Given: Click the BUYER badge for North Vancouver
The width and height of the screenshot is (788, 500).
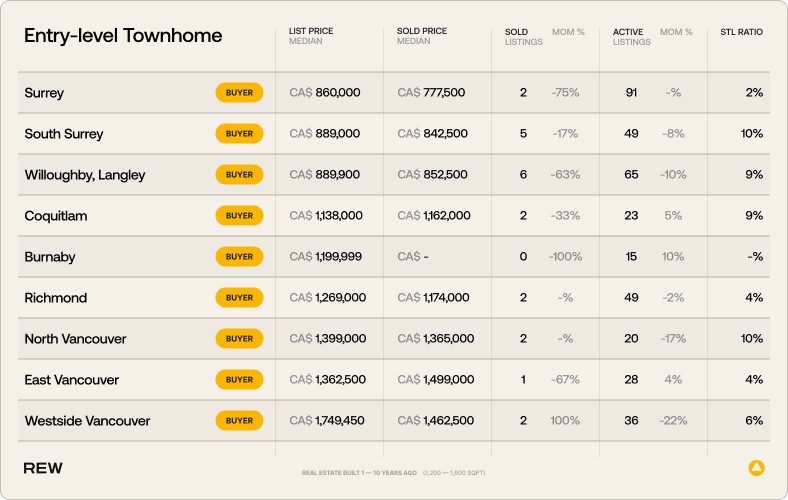Looking at the screenshot, I should 239,339.
